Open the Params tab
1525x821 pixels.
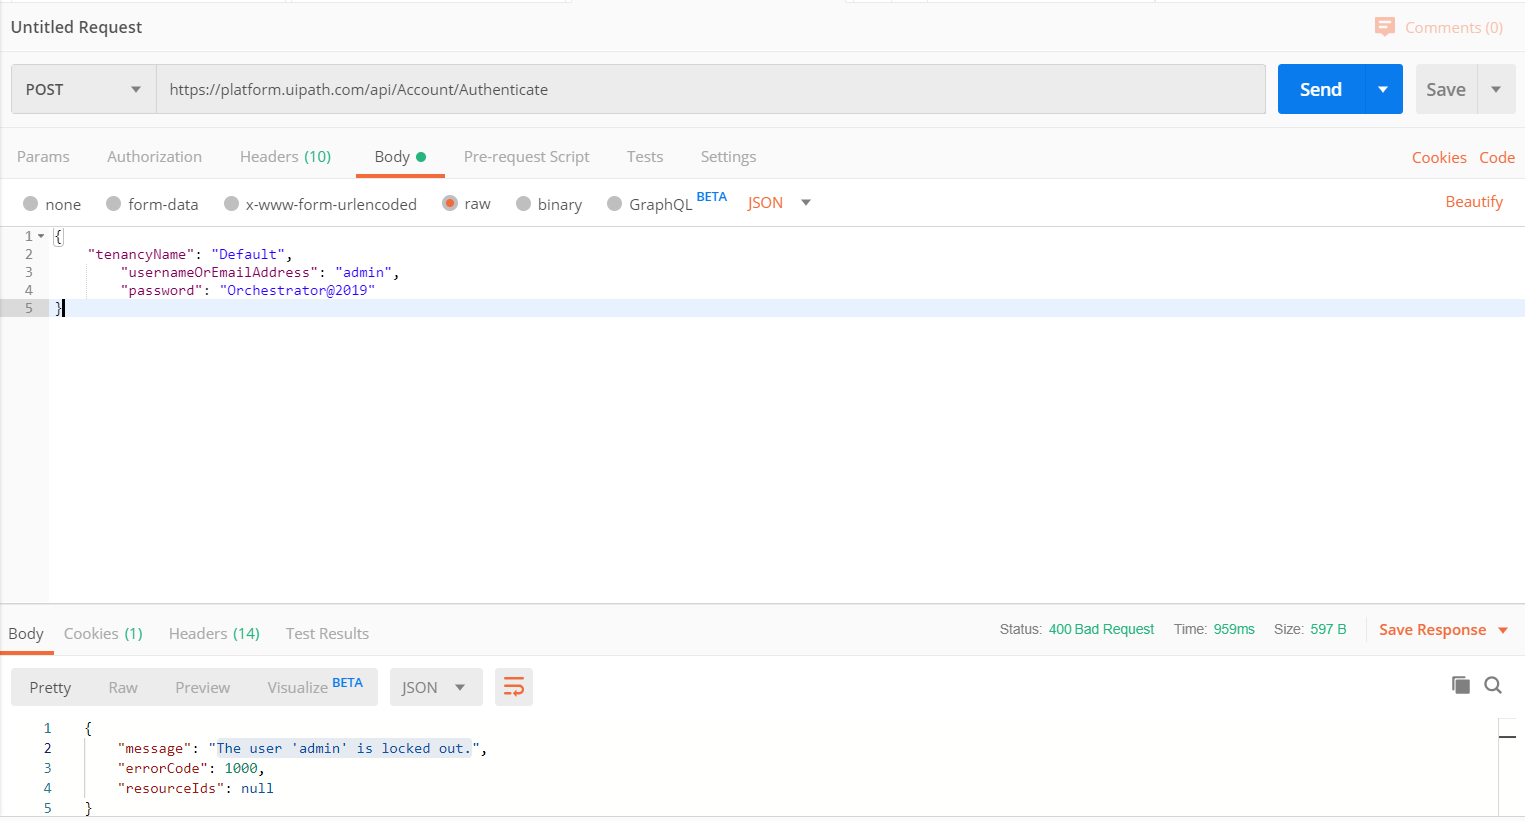coord(43,157)
